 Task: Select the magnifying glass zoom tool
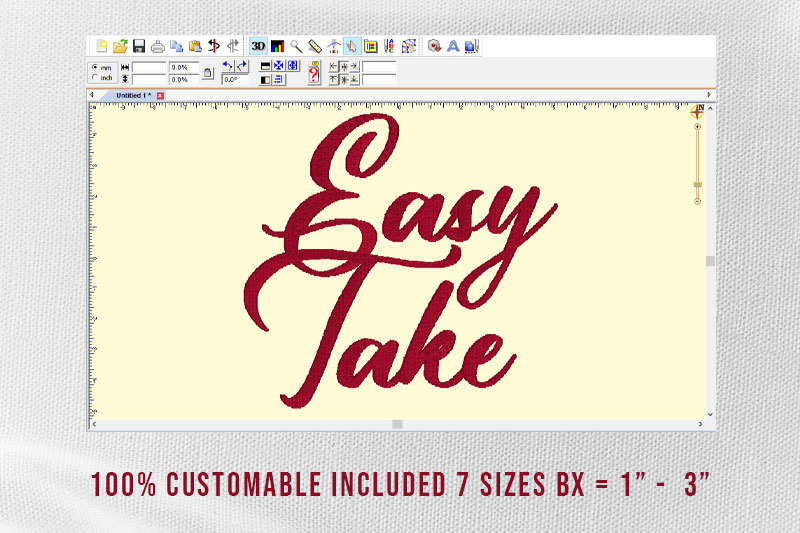click(296, 46)
